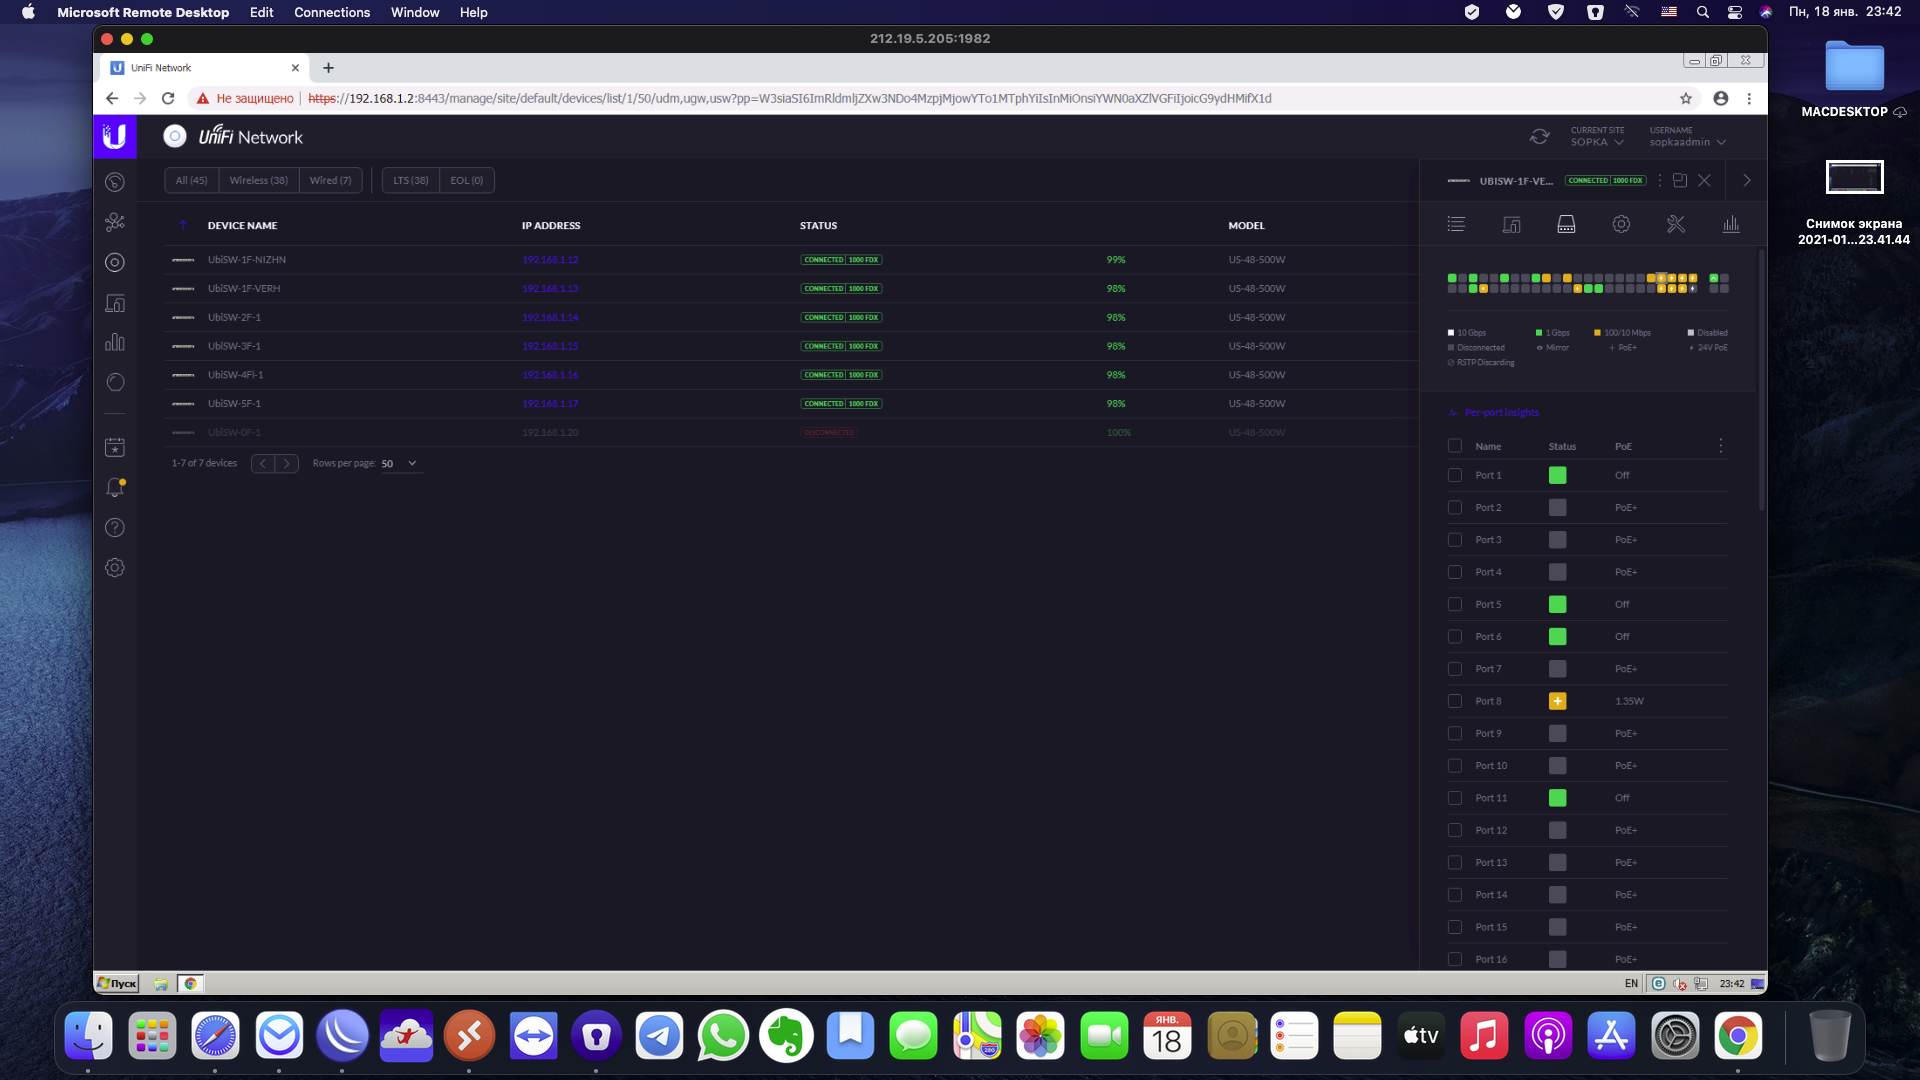
Task: Open the Statistics bar-chart tab in device panel
Action: tap(1731, 225)
